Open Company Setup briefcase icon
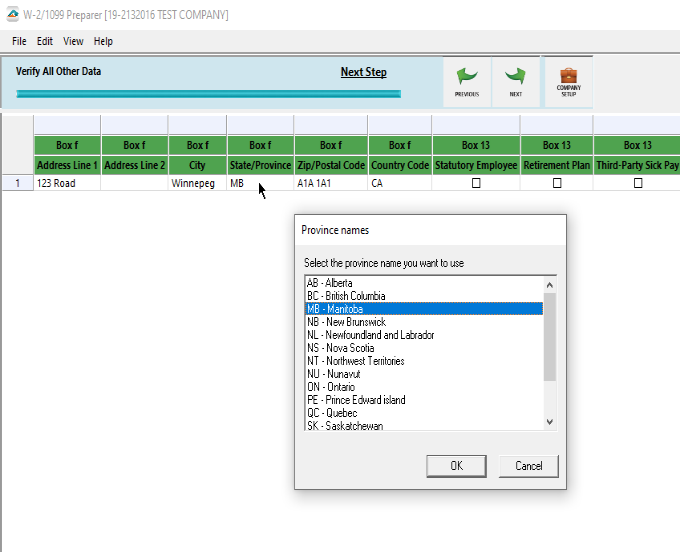The width and height of the screenshot is (680, 552). point(568,77)
